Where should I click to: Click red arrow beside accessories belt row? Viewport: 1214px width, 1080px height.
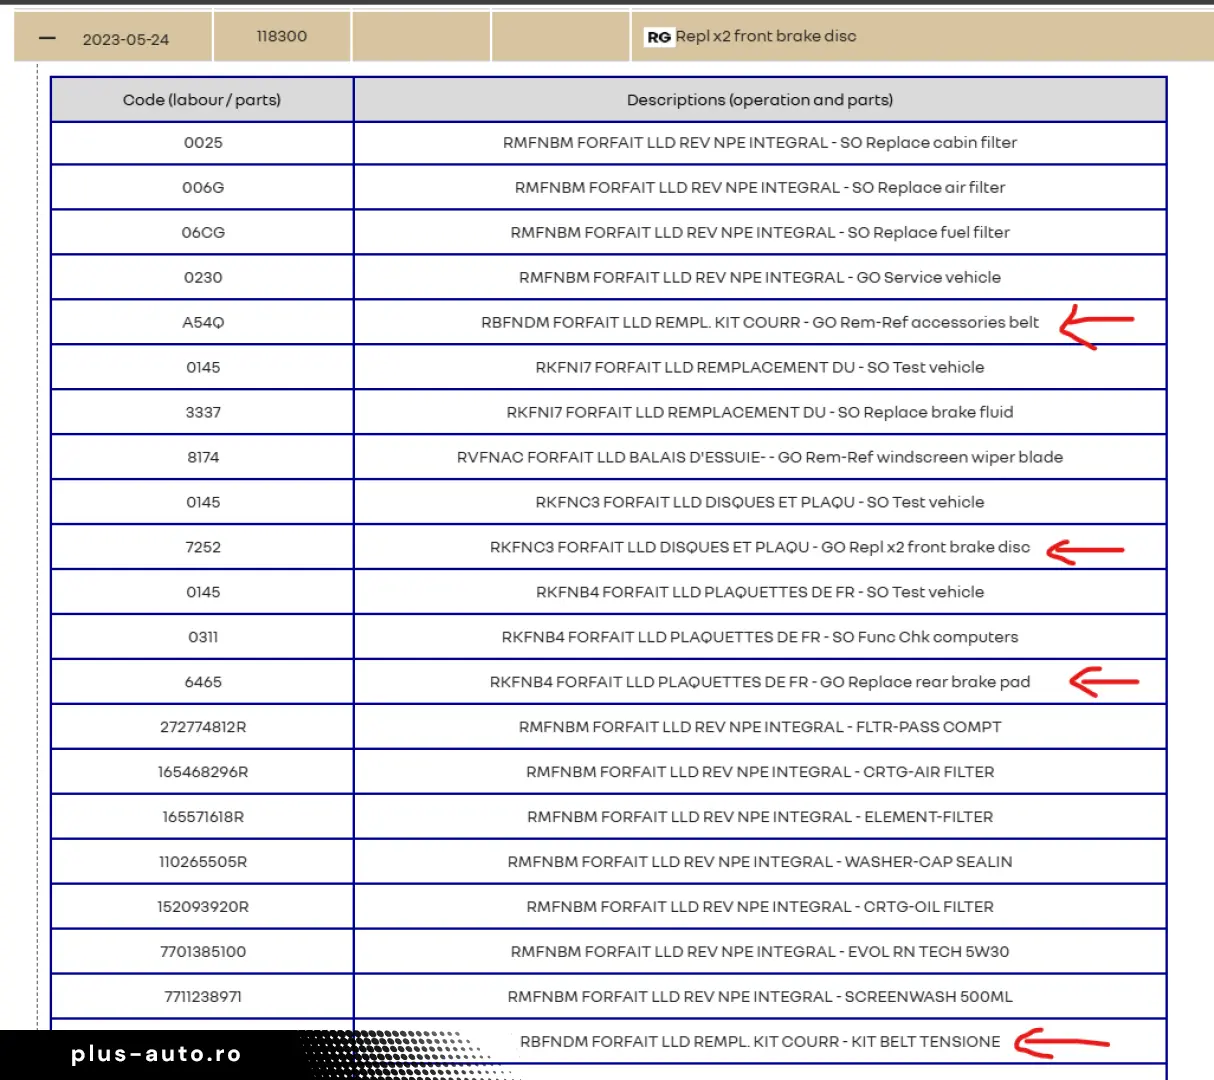click(x=1096, y=325)
